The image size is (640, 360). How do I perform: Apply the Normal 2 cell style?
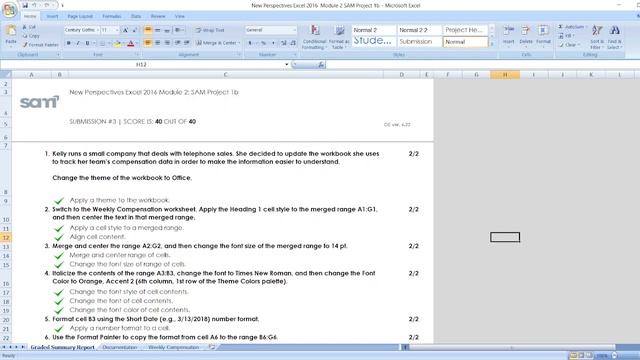click(x=374, y=30)
